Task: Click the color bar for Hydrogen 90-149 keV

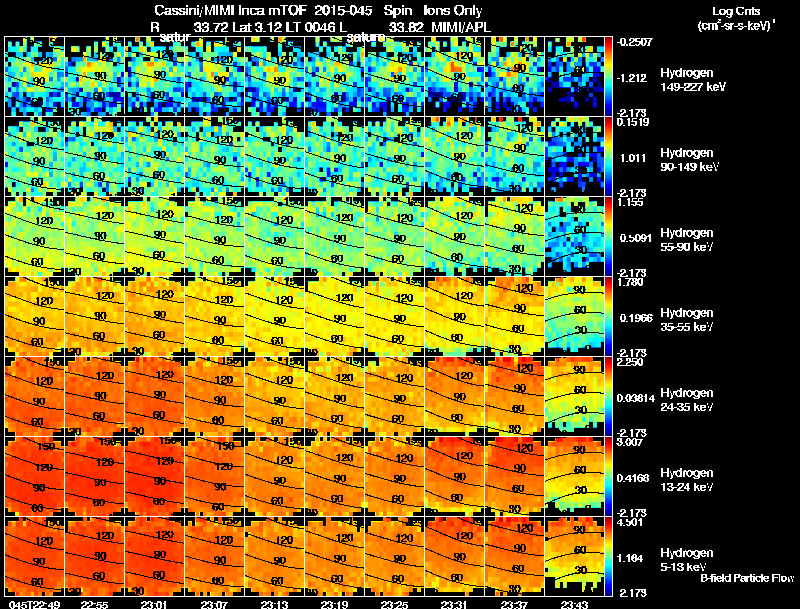Action: click(608, 157)
